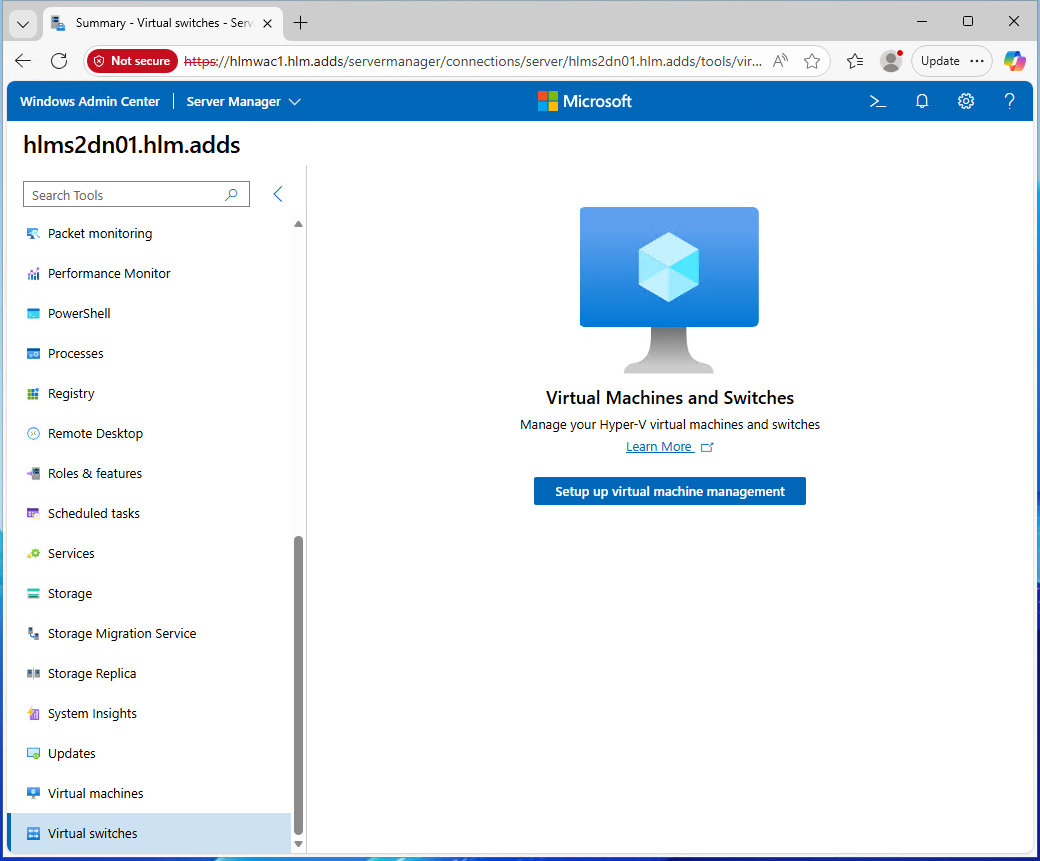Click the sidebar scrollbar up arrow

pos(298,224)
